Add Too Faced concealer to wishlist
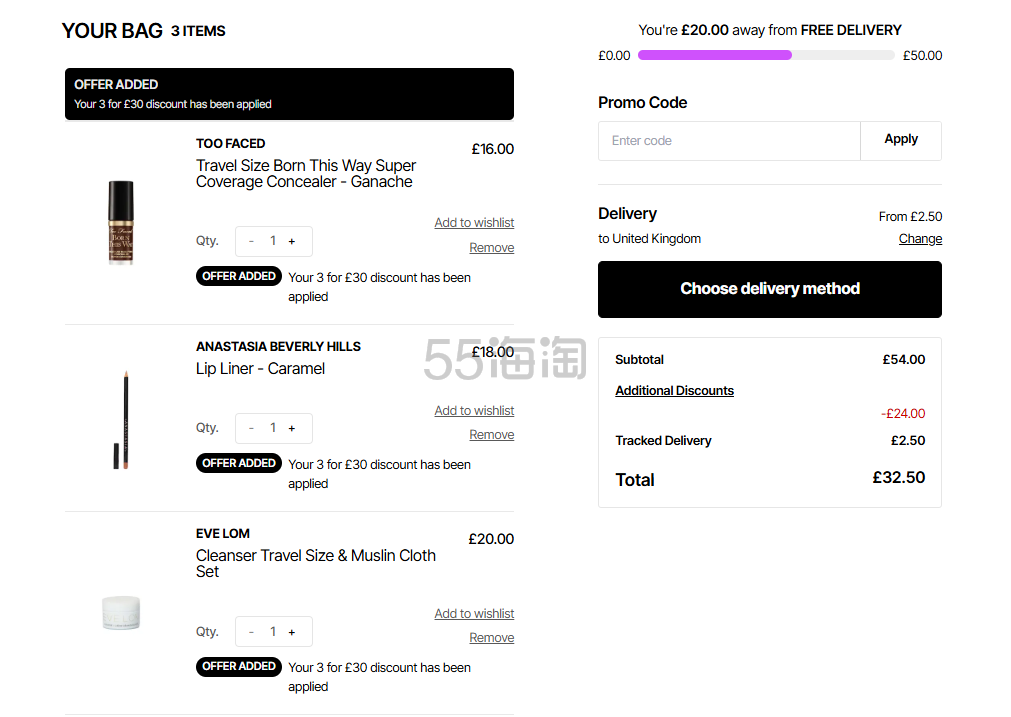Image resolution: width=1011 pixels, height=717 pixels. 474,223
